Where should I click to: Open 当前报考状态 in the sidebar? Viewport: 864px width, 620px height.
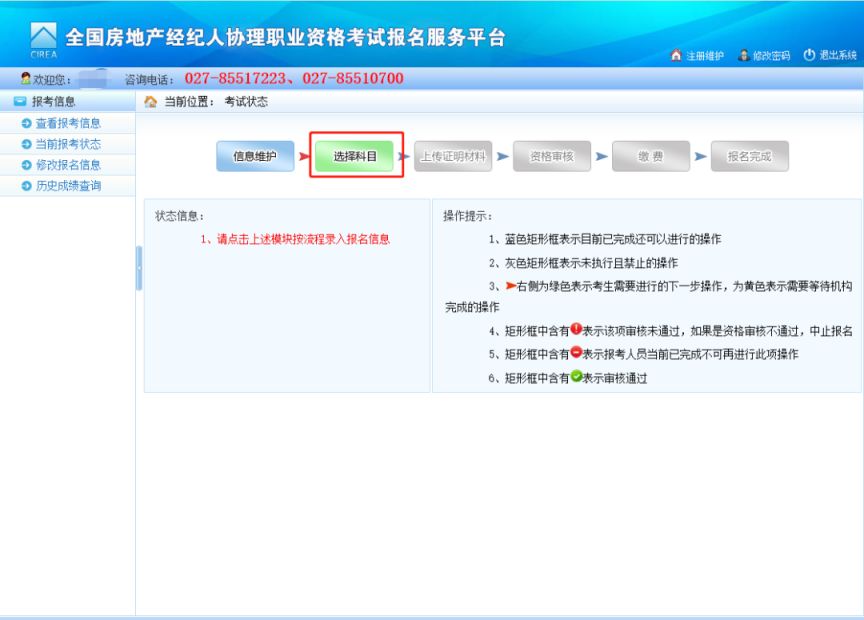(68, 144)
